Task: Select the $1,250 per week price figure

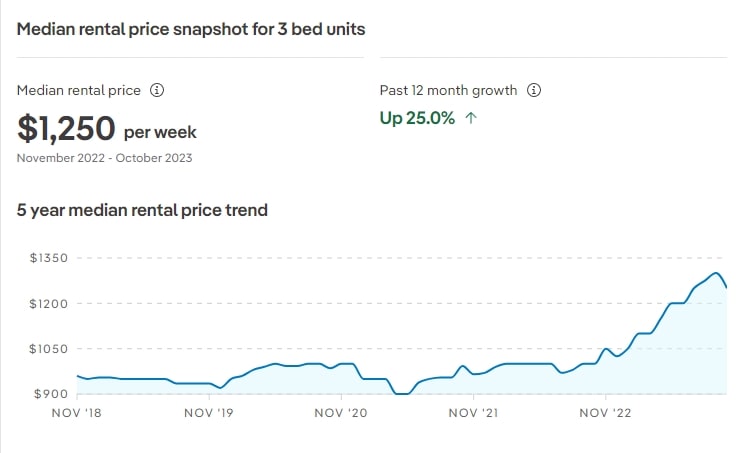Action: [x=106, y=129]
